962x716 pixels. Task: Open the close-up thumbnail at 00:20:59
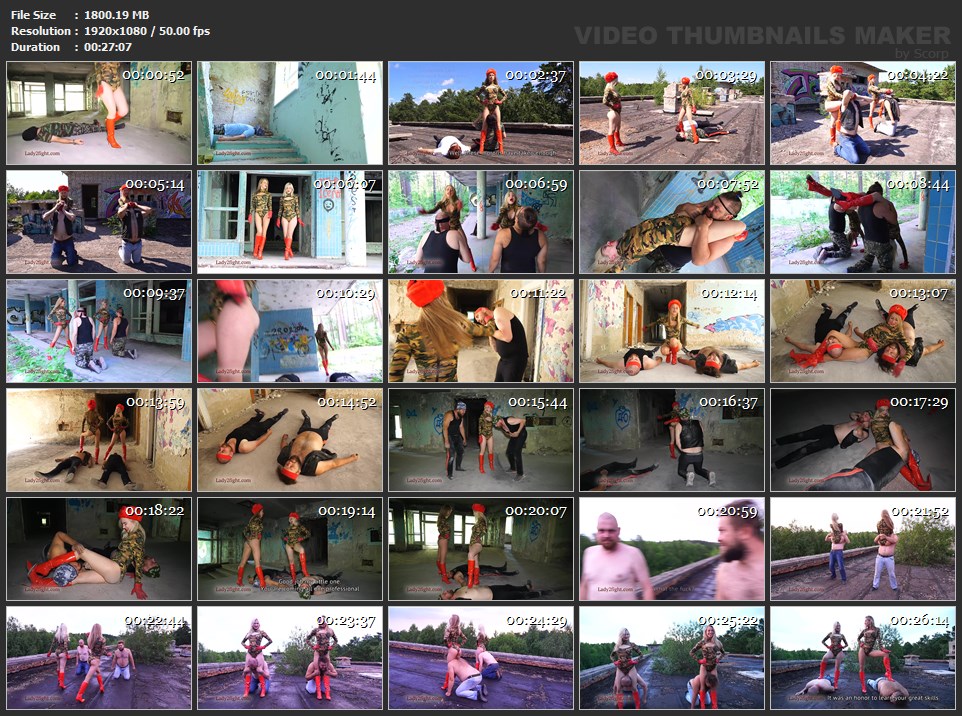pos(671,549)
